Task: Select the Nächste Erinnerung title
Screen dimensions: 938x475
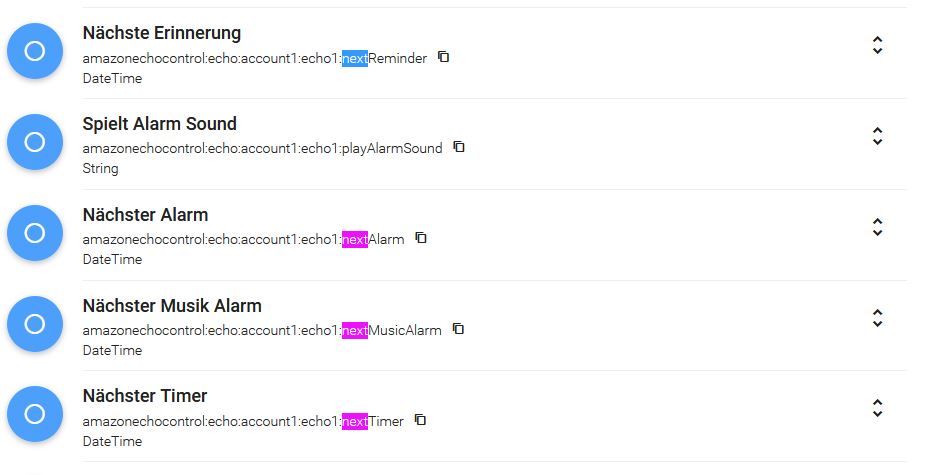Action: pyautogui.click(x=162, y=33)
